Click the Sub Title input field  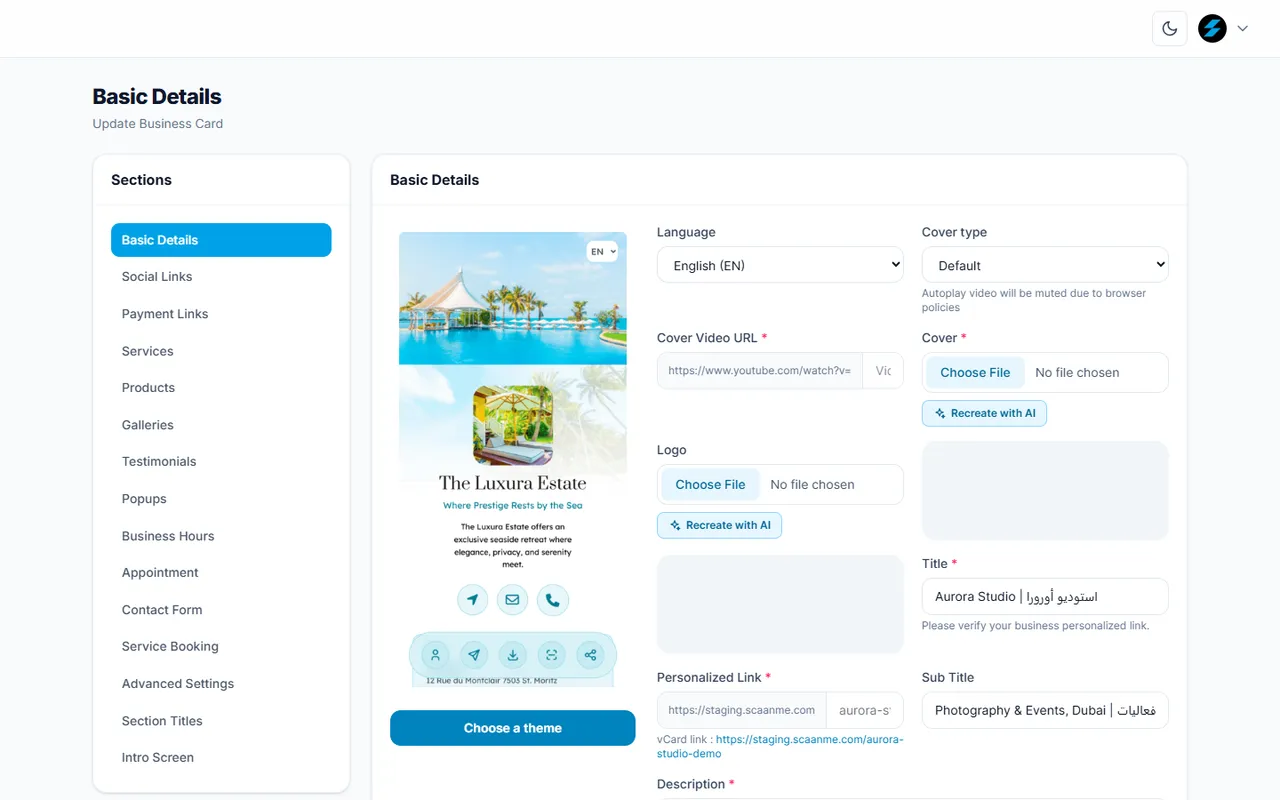[1045, 710]
